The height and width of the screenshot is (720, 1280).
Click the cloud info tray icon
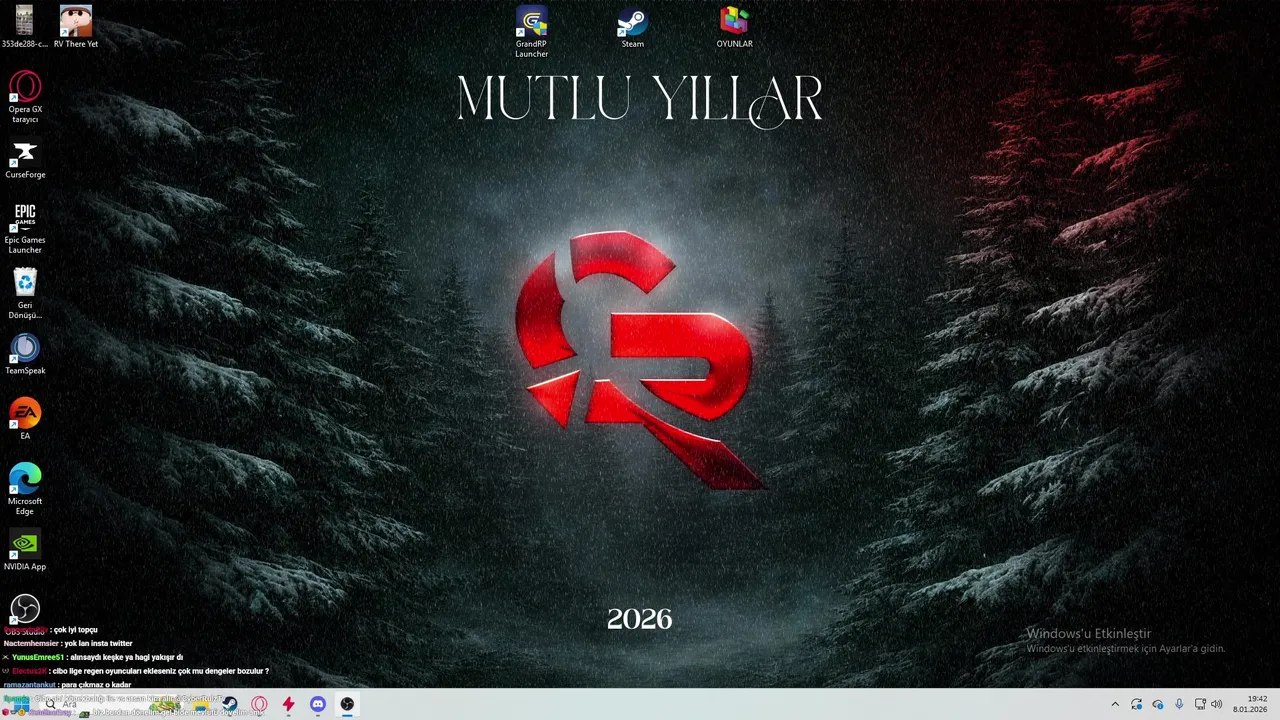(x=1158, y=704)
